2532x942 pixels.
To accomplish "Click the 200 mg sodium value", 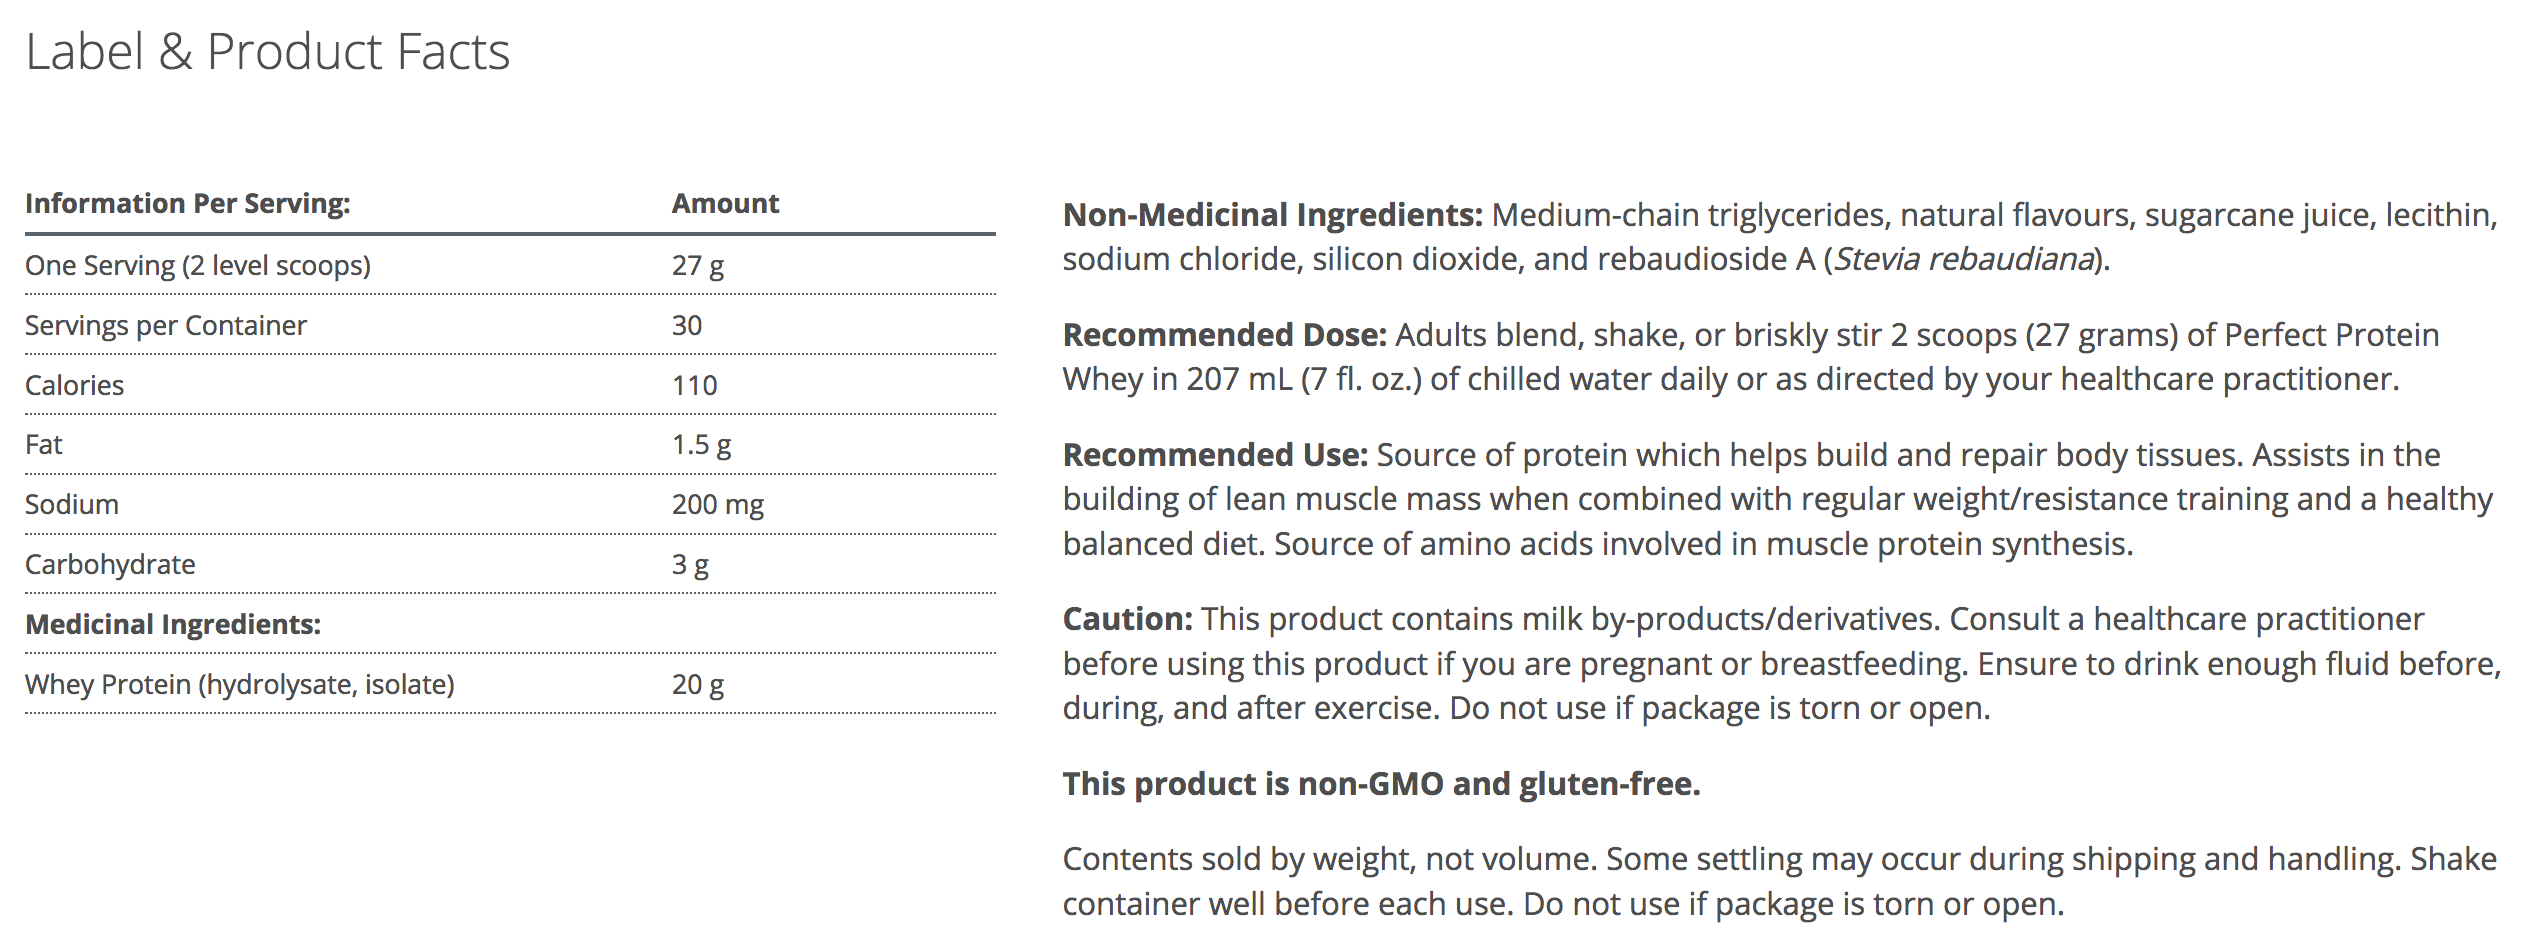I will point(718,505).
